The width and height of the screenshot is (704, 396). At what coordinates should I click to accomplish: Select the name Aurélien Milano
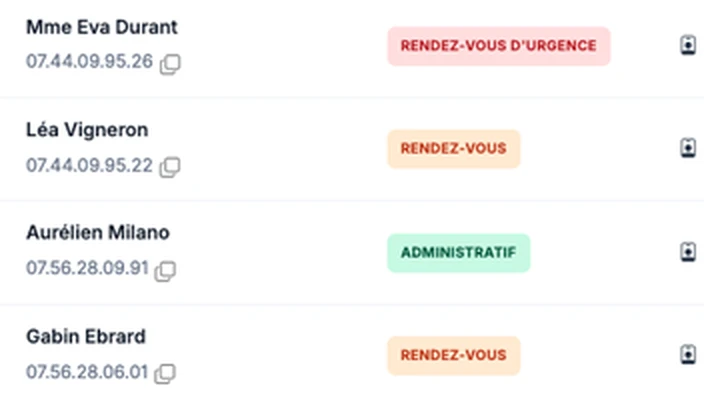pyautogui.click(x=98, y=233)
